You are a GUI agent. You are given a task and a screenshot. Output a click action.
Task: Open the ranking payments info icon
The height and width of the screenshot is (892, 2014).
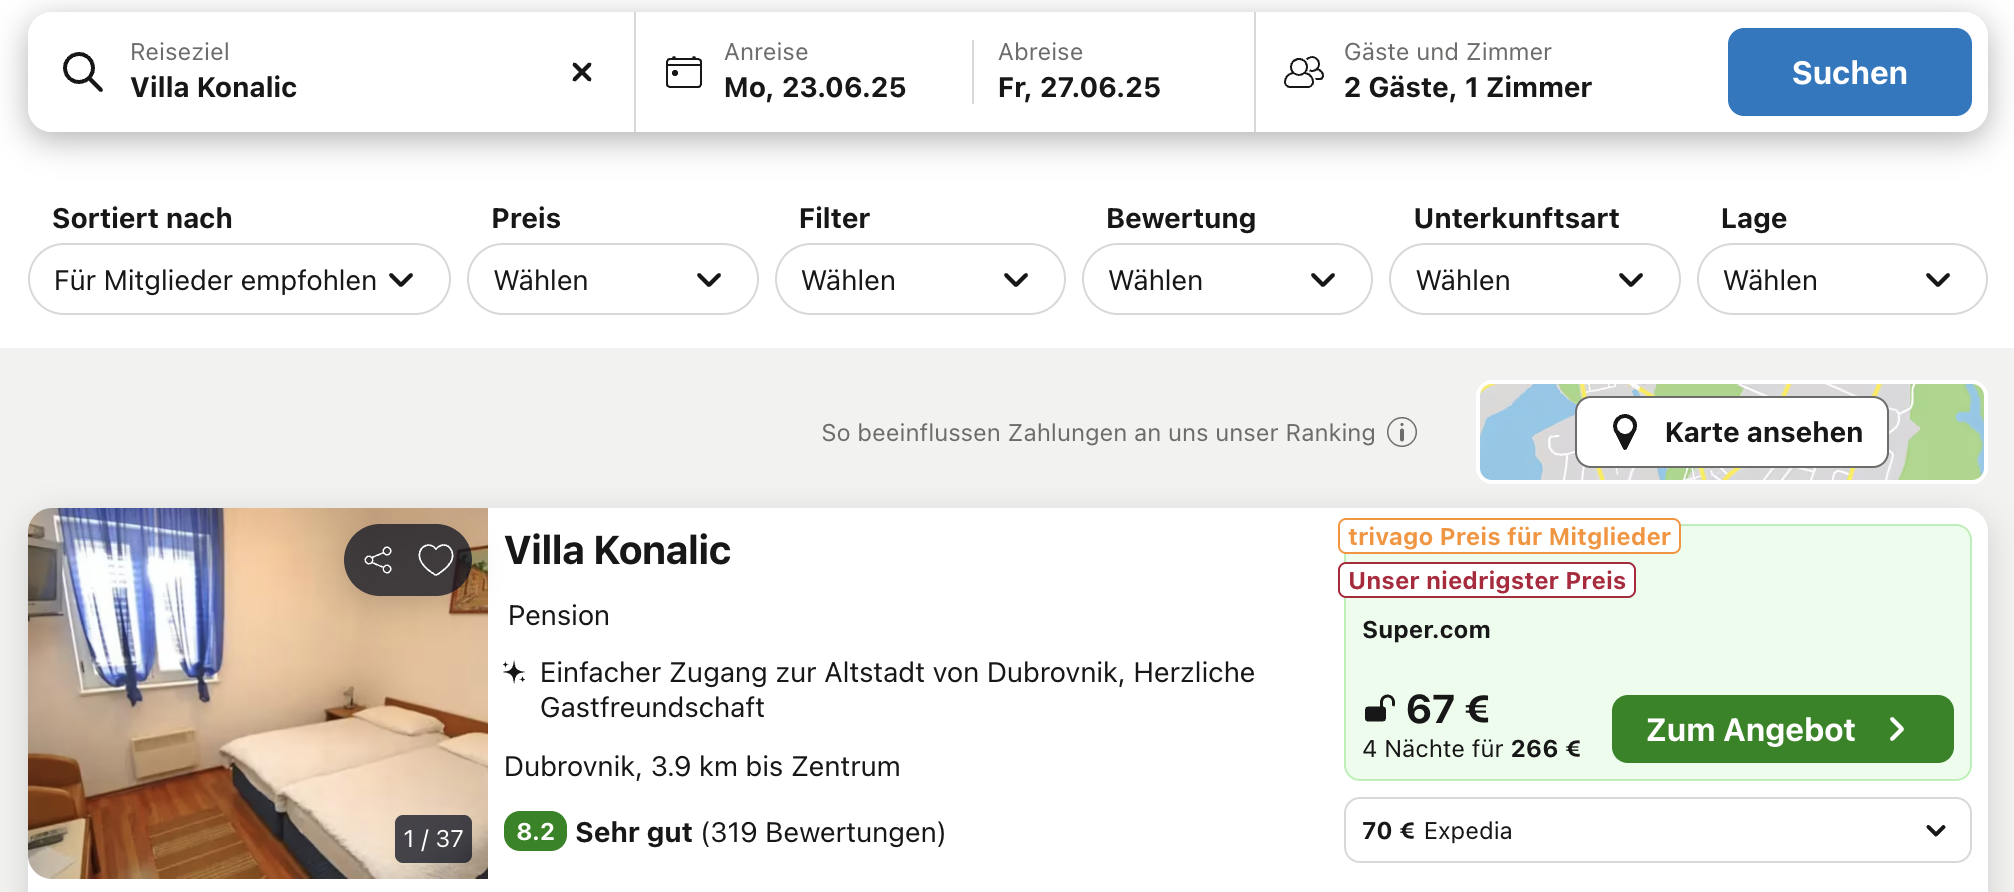tap(1402, 432)
